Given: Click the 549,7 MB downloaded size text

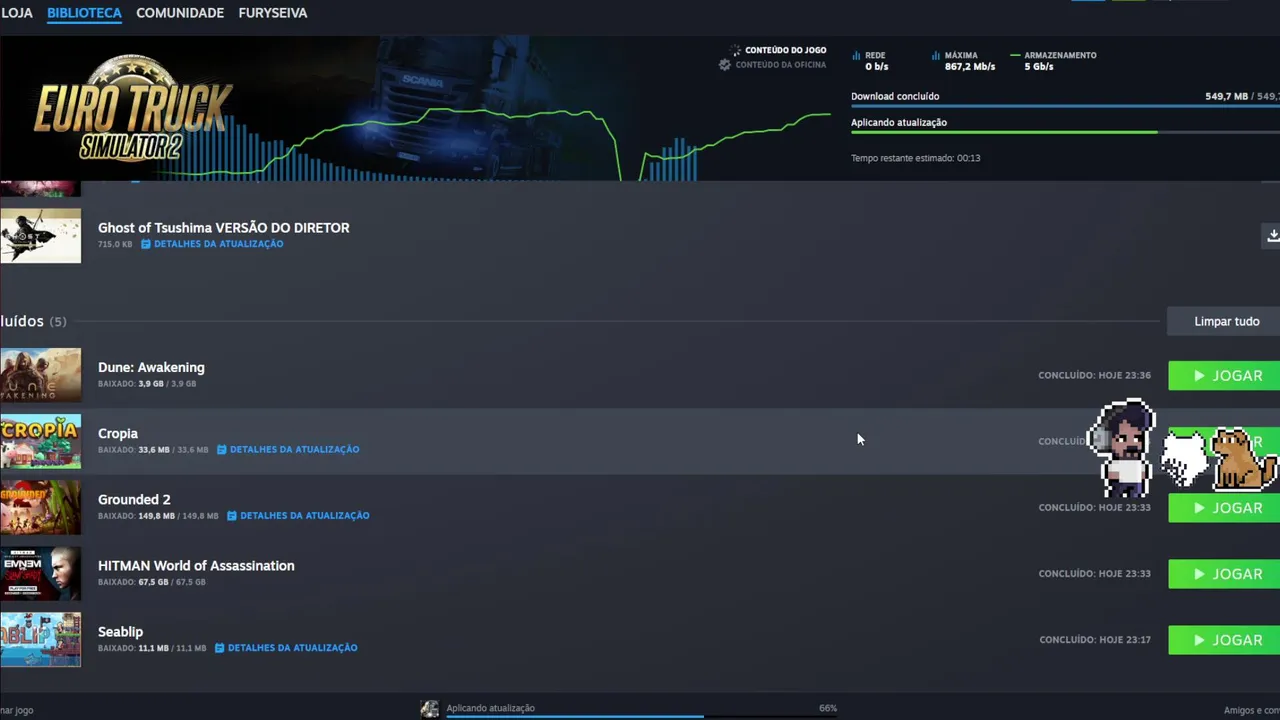Looking at the screenshot, I should 1226,97.
